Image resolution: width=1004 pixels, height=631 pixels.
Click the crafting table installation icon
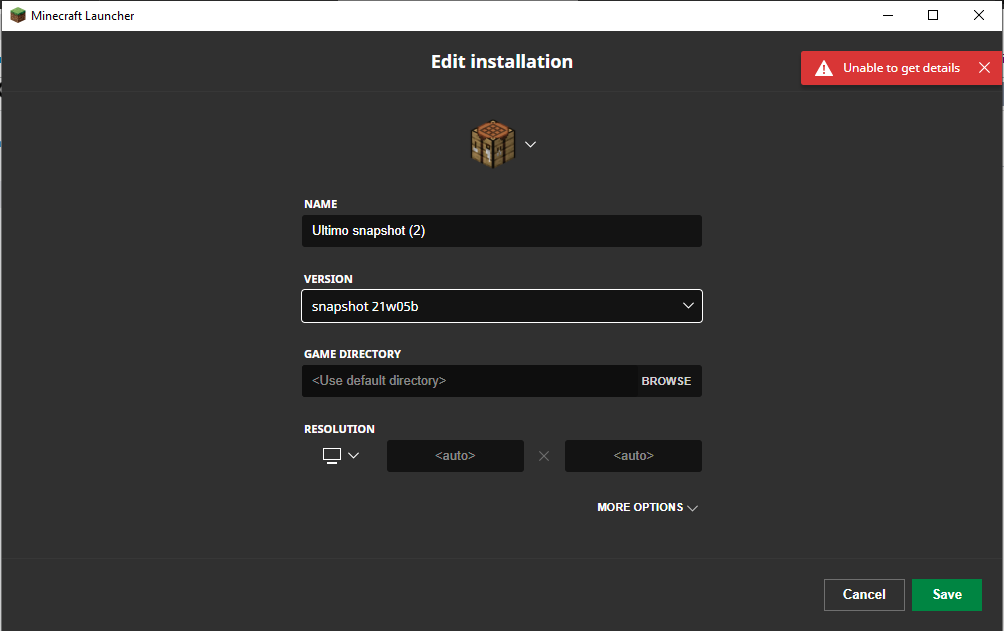pyautogui.click(x=493, y=144)
